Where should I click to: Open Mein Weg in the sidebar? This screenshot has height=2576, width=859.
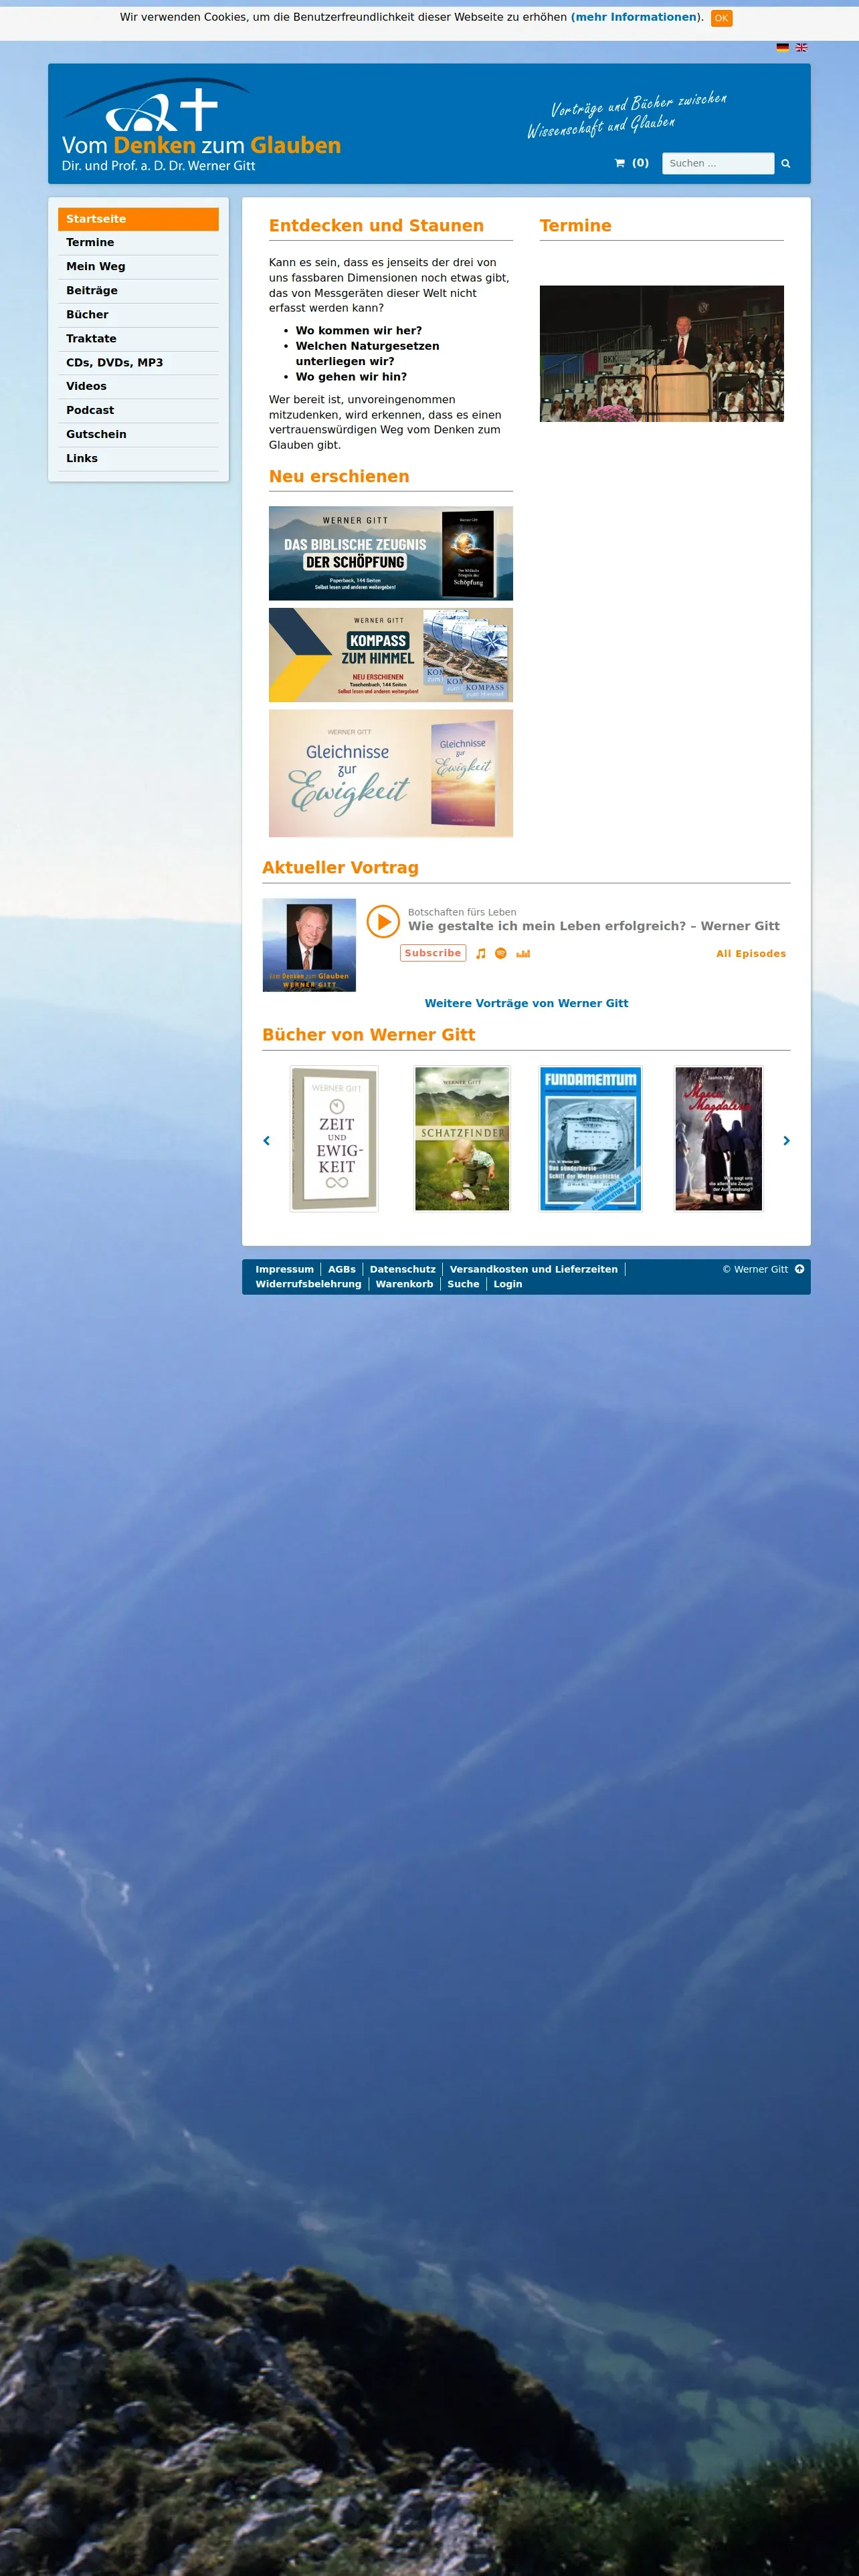click(138, 267)
